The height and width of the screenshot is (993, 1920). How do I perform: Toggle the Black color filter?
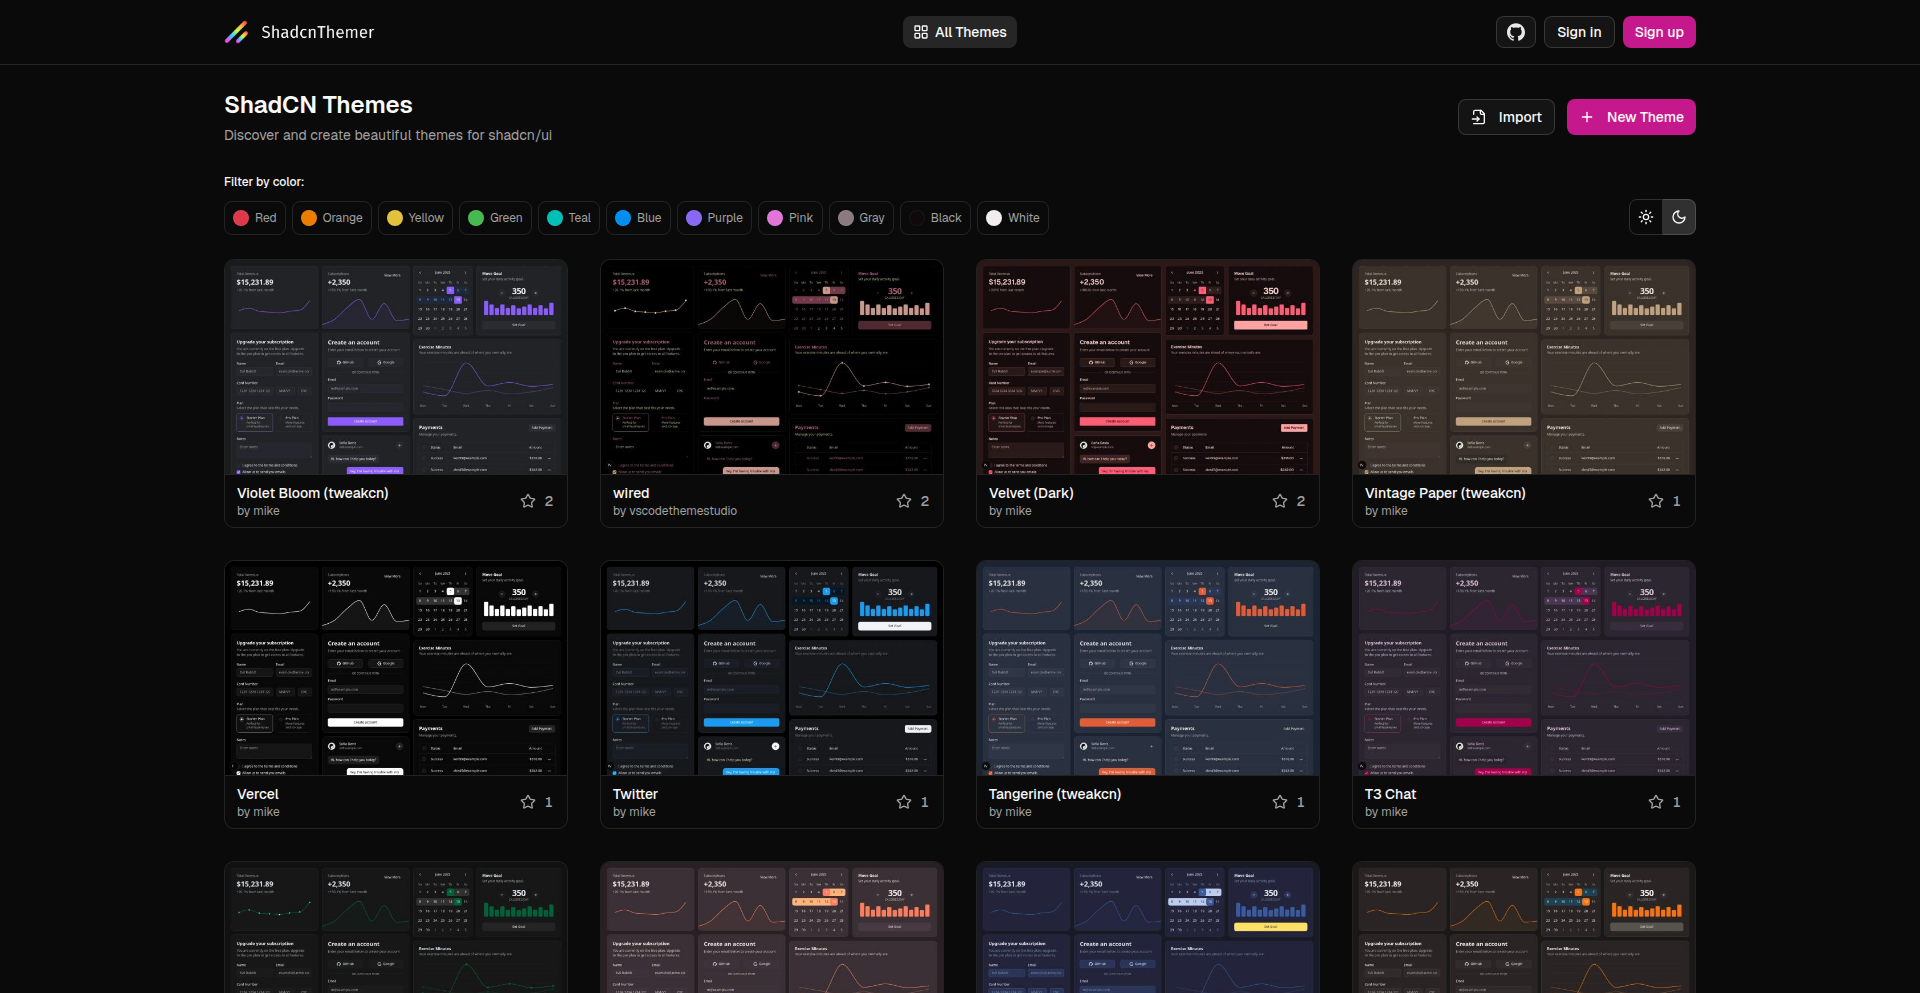click(x=935, y=218)
